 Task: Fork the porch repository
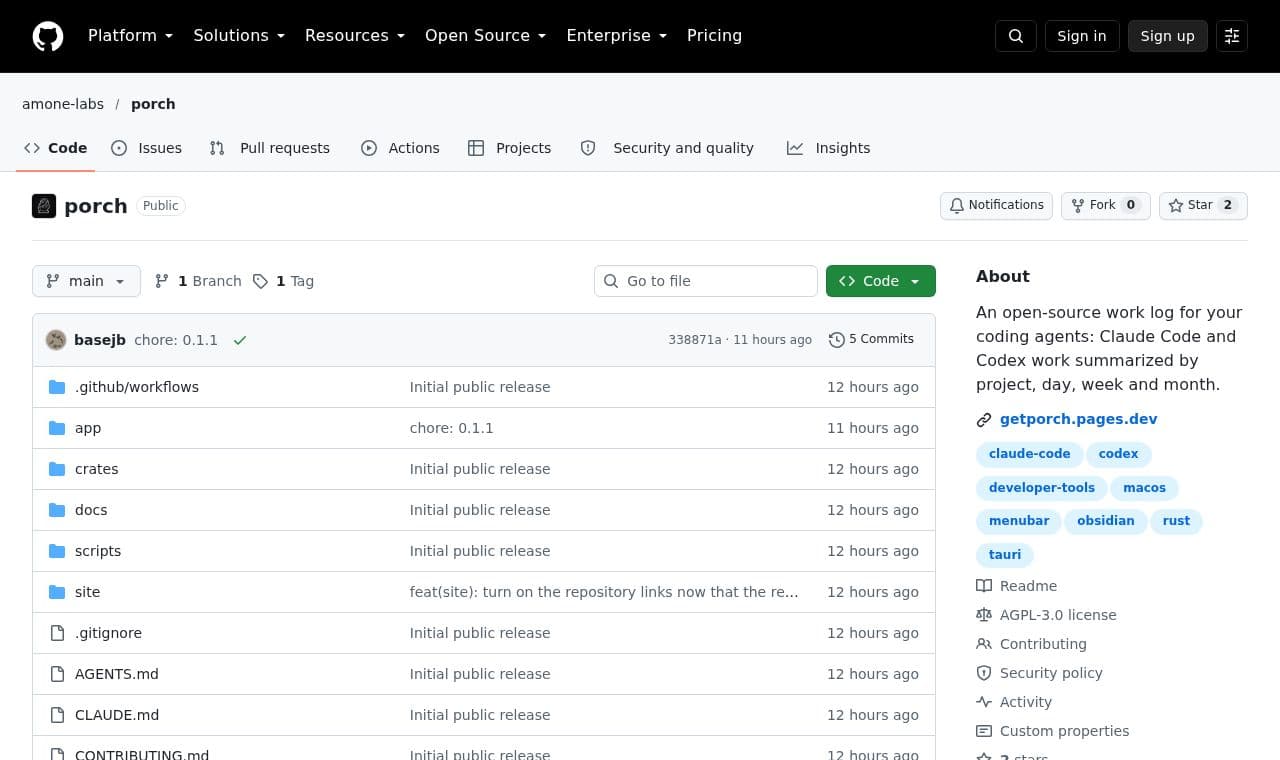1106,205
